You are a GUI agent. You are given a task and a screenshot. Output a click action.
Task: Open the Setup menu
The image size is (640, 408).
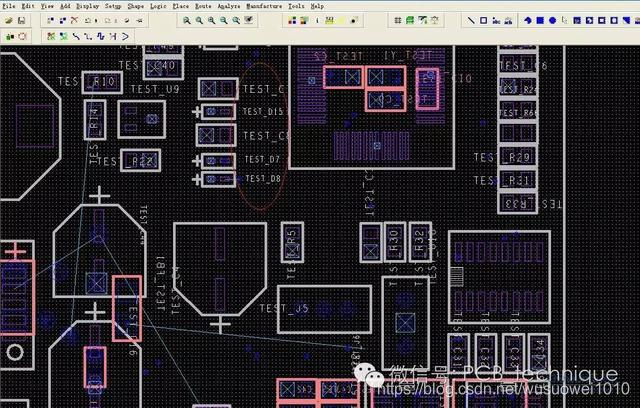point(115,6)
